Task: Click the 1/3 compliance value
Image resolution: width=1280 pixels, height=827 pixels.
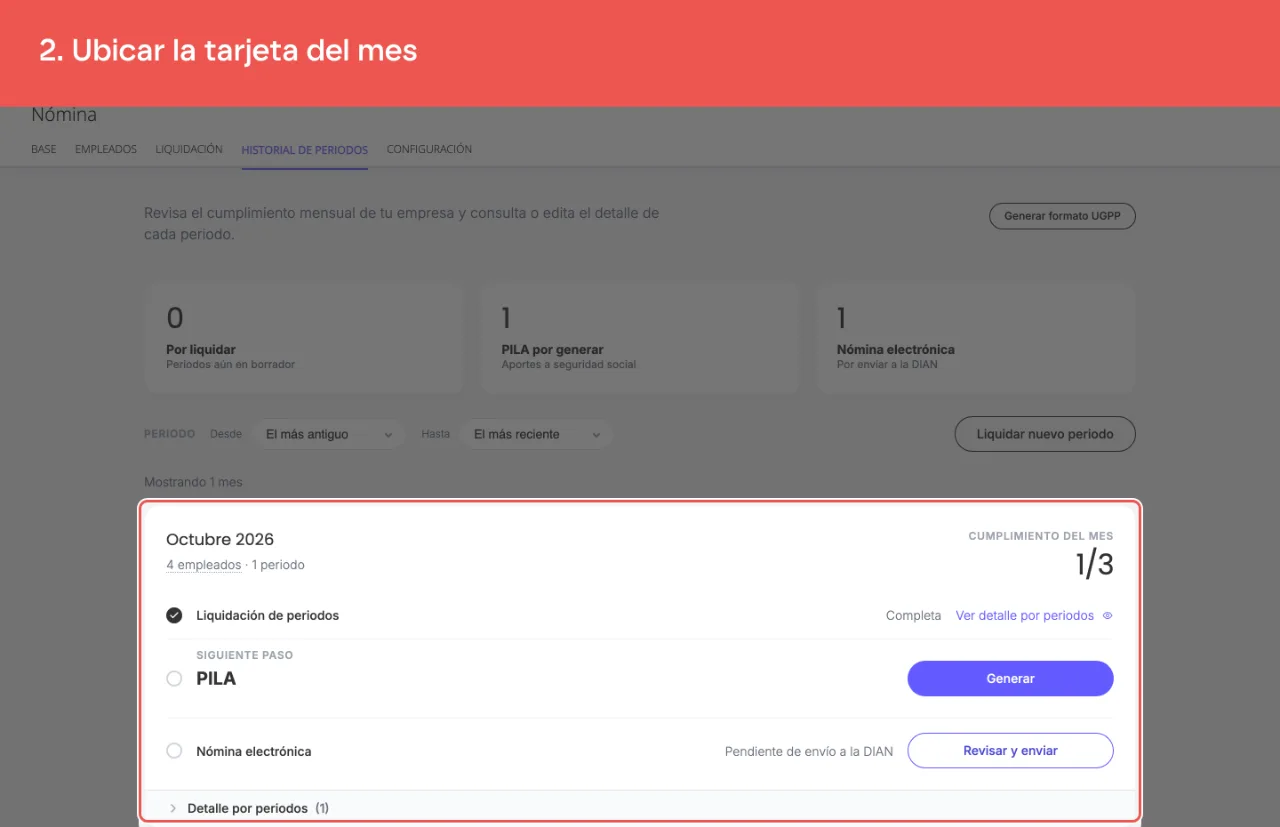Action: 1094,565
